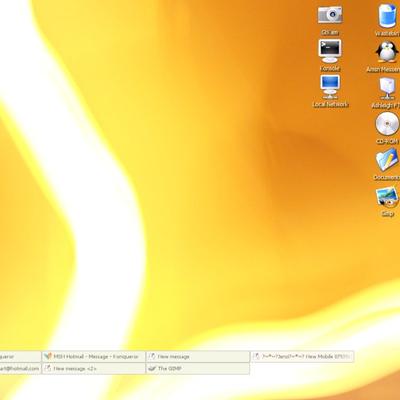Switch to MSN Hotmail - Message - Konqueror task
Image resolution: width=400 pixels, height=400 pixels.
click(x=94, y=356)
